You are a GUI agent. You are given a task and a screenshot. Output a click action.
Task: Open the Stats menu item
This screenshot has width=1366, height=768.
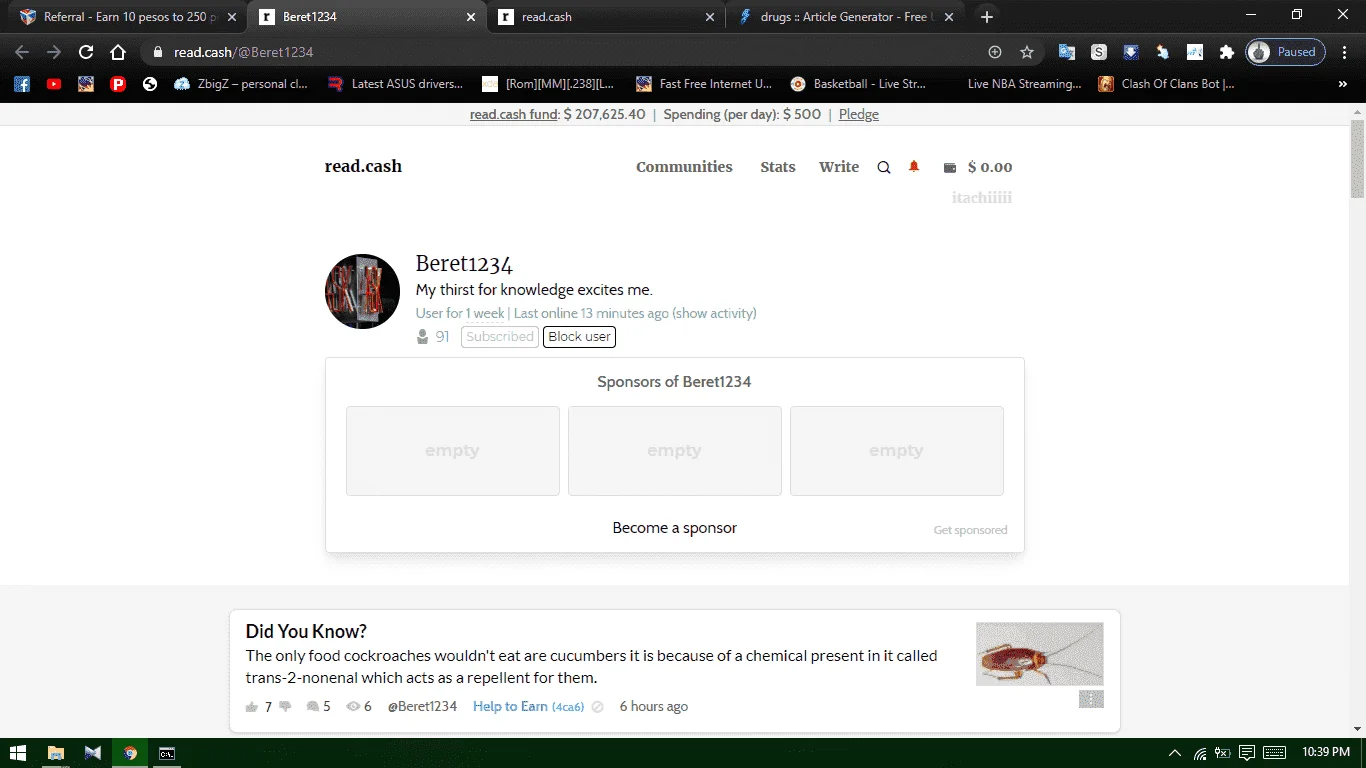pos(778,167)
